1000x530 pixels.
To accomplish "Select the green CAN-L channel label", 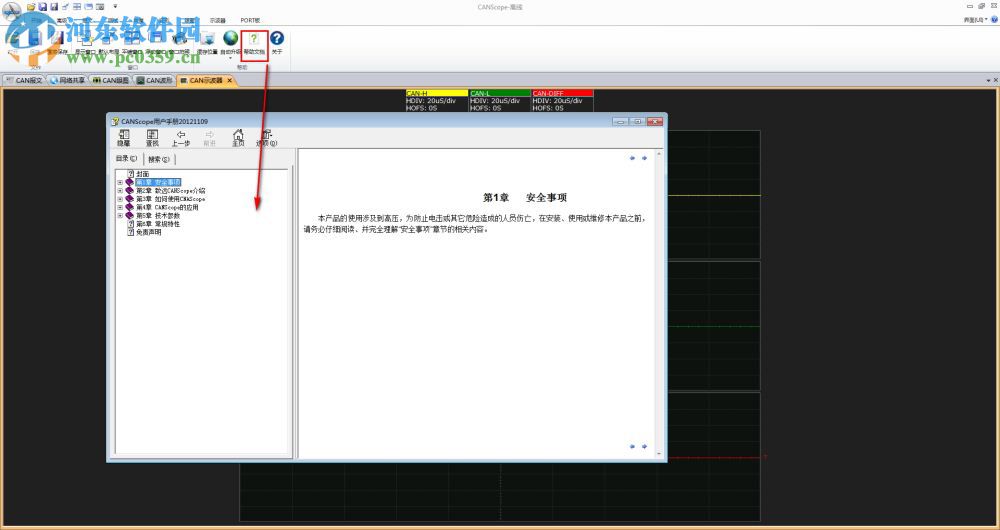I will click(x=500, y=93).
